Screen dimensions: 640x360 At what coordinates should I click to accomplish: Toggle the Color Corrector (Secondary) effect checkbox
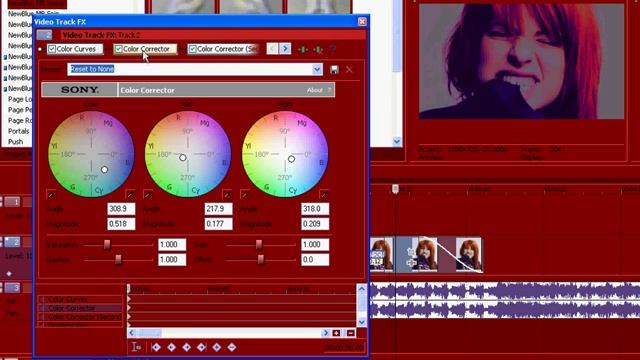pyautogui.click(x=193, y=49)
